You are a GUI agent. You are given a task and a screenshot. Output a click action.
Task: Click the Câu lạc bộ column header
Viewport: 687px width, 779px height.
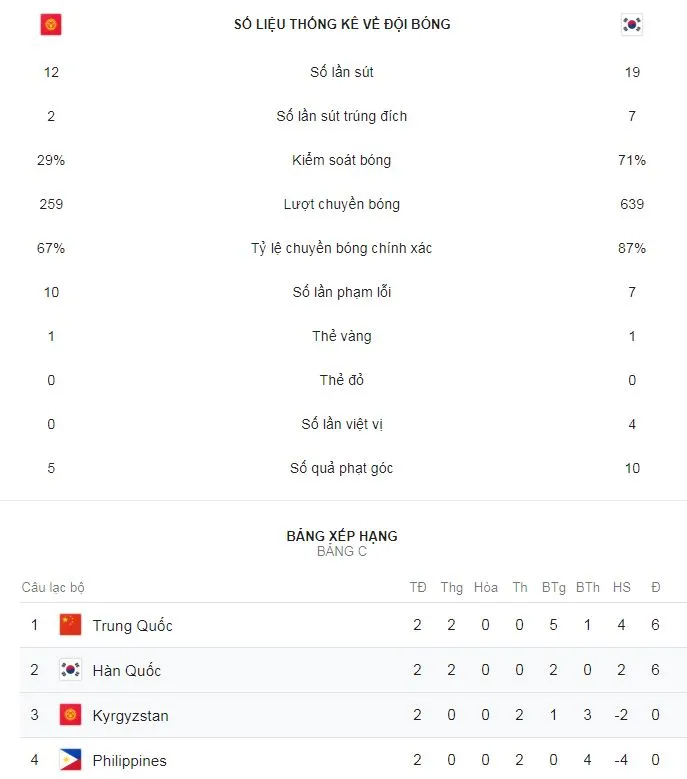tap(53, 587)
